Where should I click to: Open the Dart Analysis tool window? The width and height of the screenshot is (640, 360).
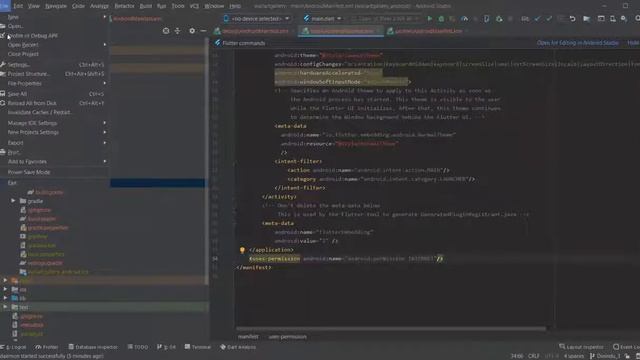tap(238, 347)
